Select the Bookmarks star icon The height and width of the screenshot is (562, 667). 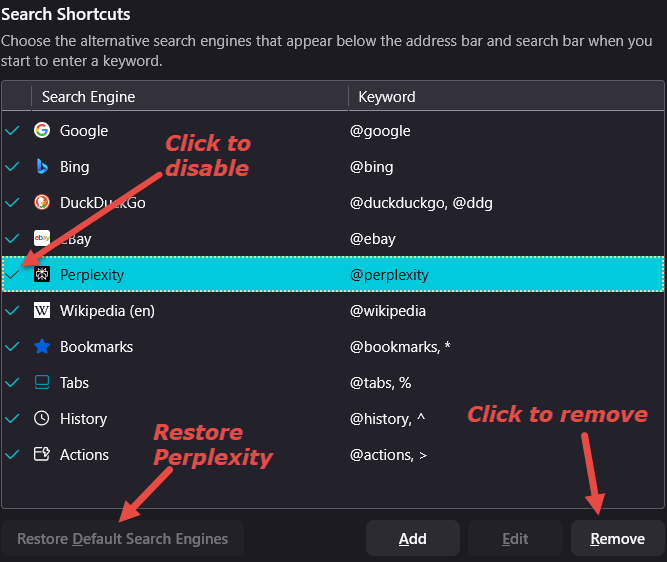click(x=42, y=347)
